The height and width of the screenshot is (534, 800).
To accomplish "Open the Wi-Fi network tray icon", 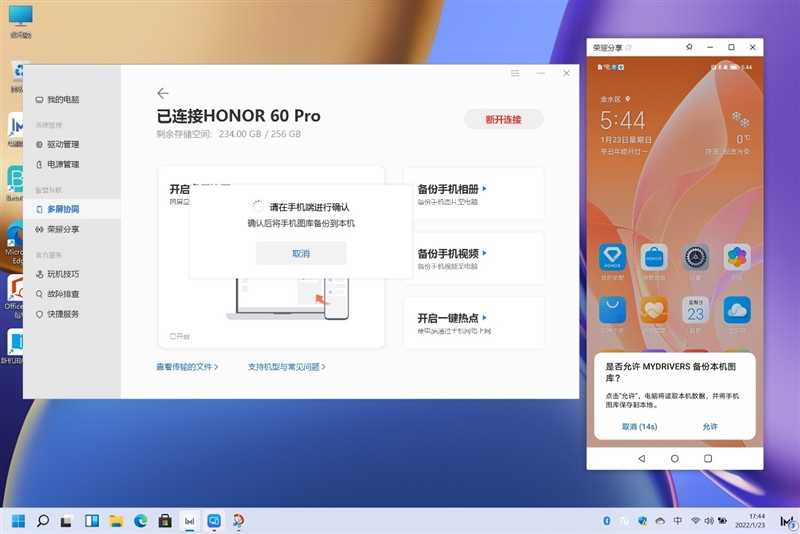I will [x=695, y=521].
